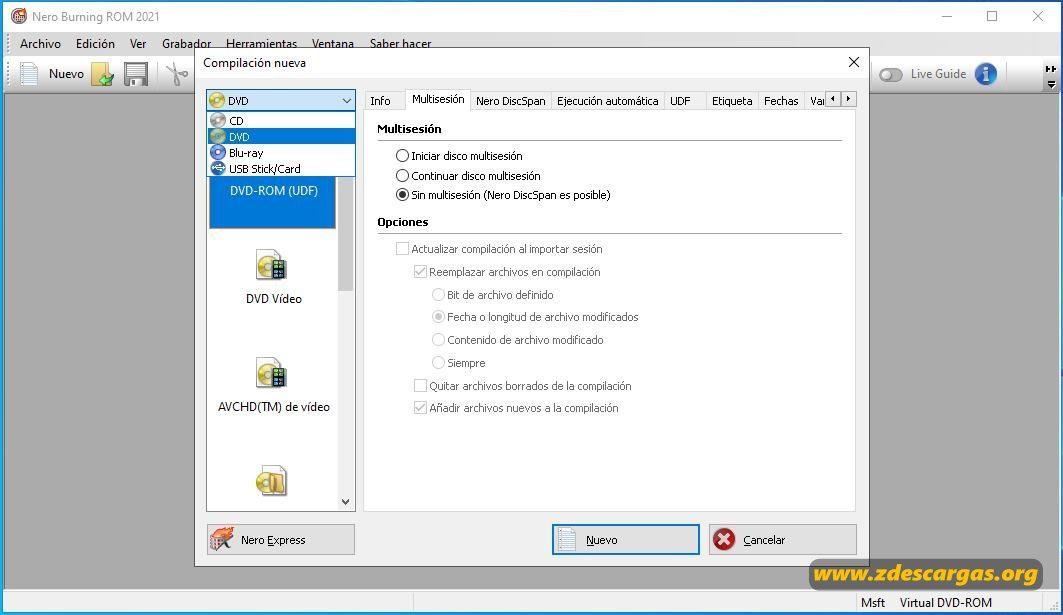
Task: Switch to the Etiqueta tab
Action: tap(731, 101)
